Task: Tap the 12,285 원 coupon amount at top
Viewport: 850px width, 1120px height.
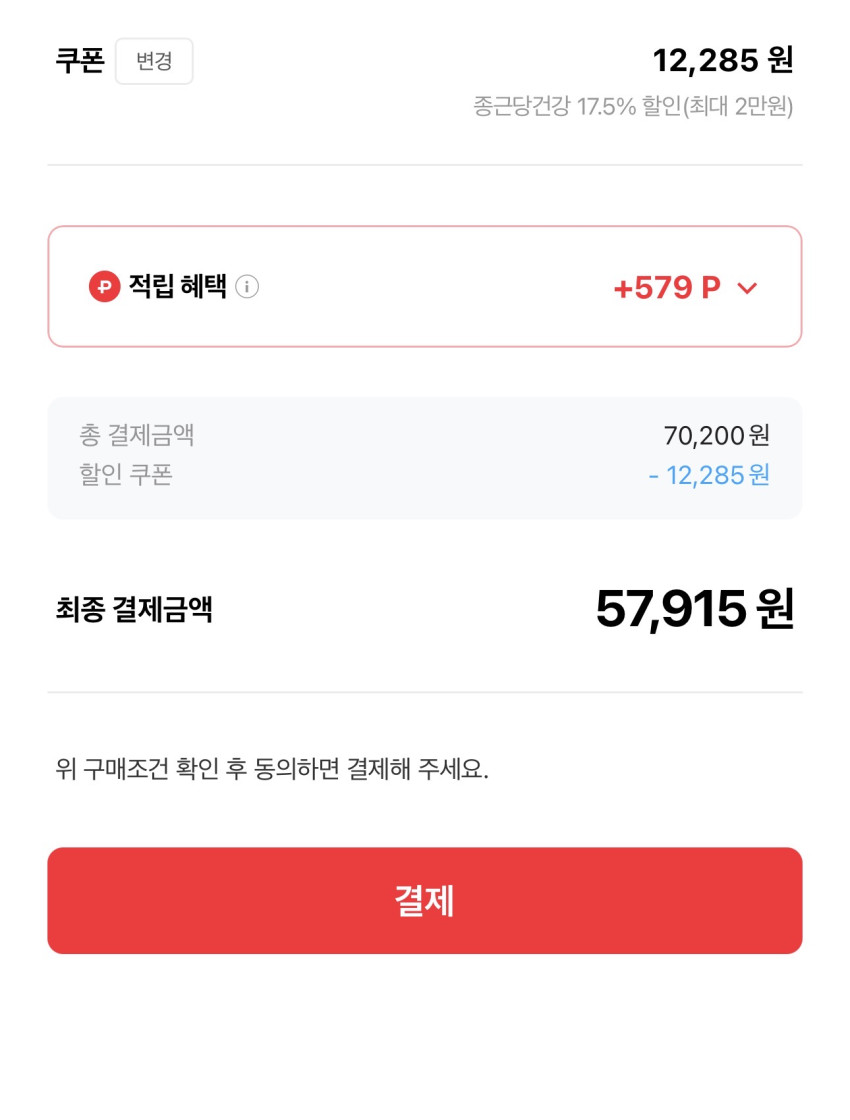Action: coord(722,60)
